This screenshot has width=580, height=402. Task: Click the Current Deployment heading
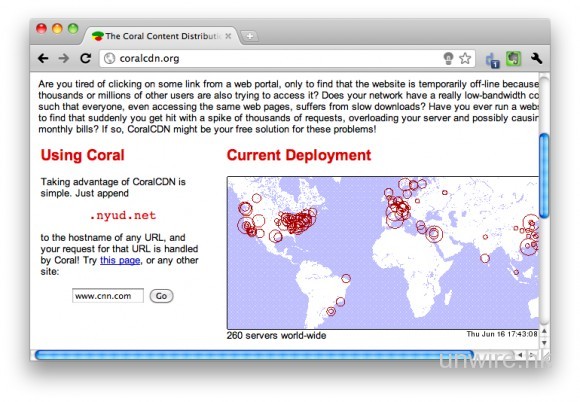click(299, 155)
